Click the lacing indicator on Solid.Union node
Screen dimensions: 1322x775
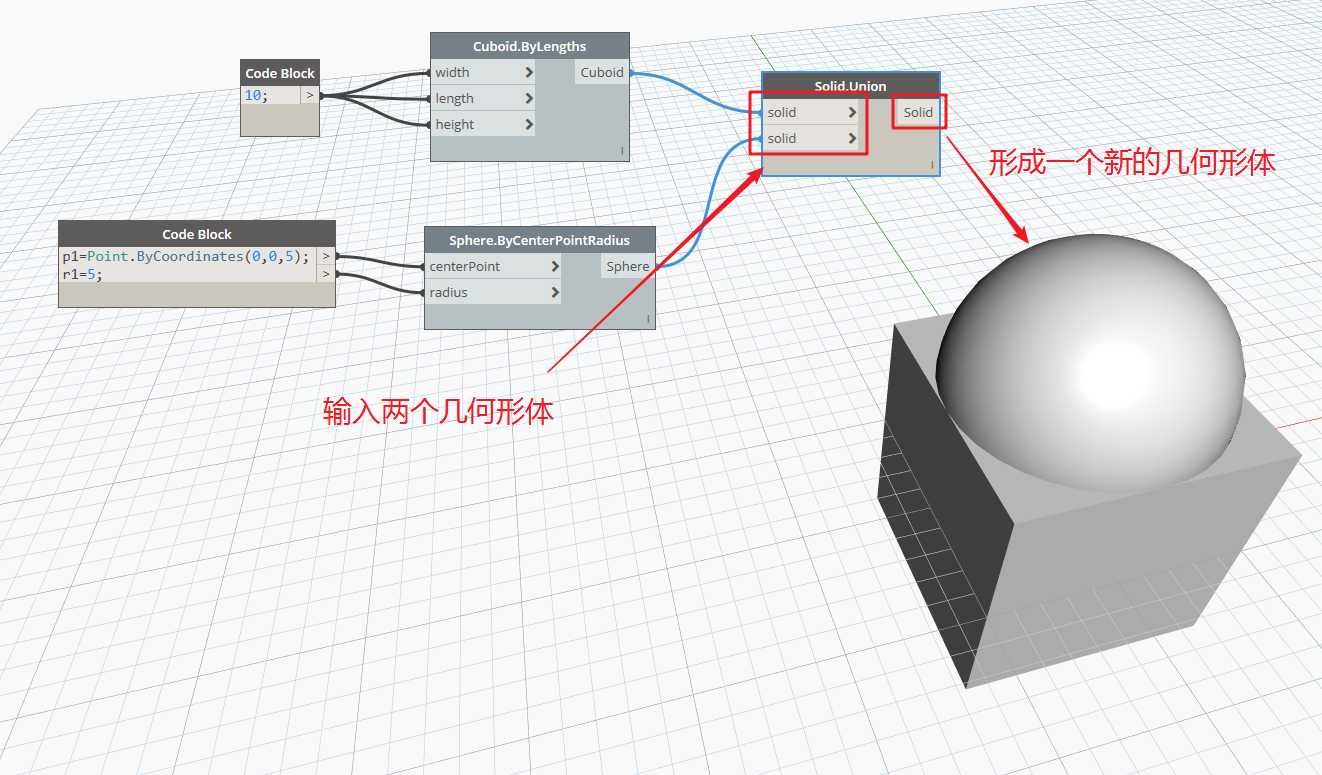(x=932, y=165)
